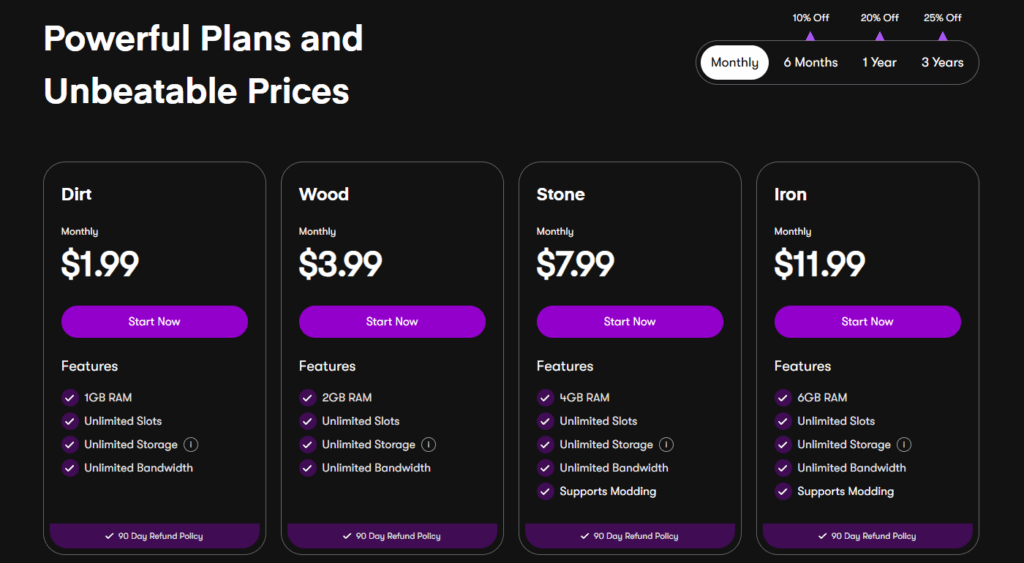This screenshot has height=563, width=1024.
Task: Start Now on the Dirt plan
Action: (x=155, y=322)
